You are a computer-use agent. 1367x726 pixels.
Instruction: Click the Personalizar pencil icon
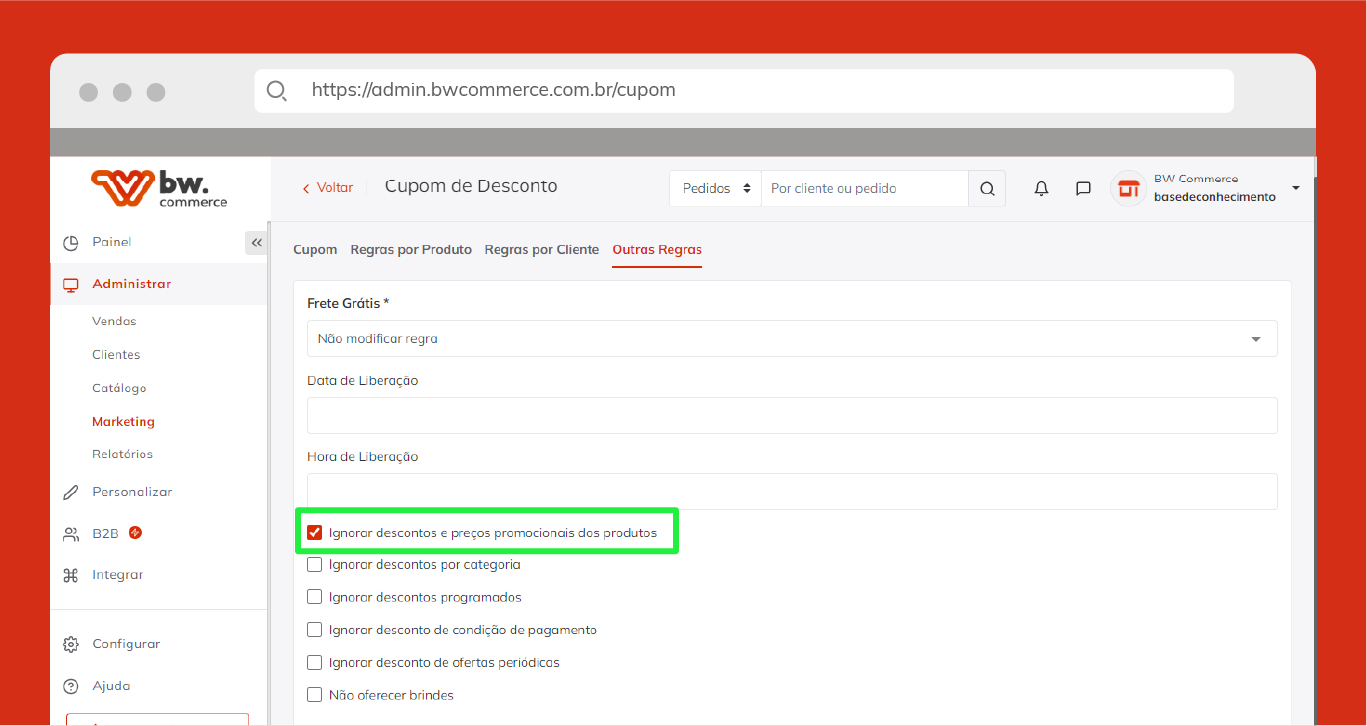(x=71, y=492)
